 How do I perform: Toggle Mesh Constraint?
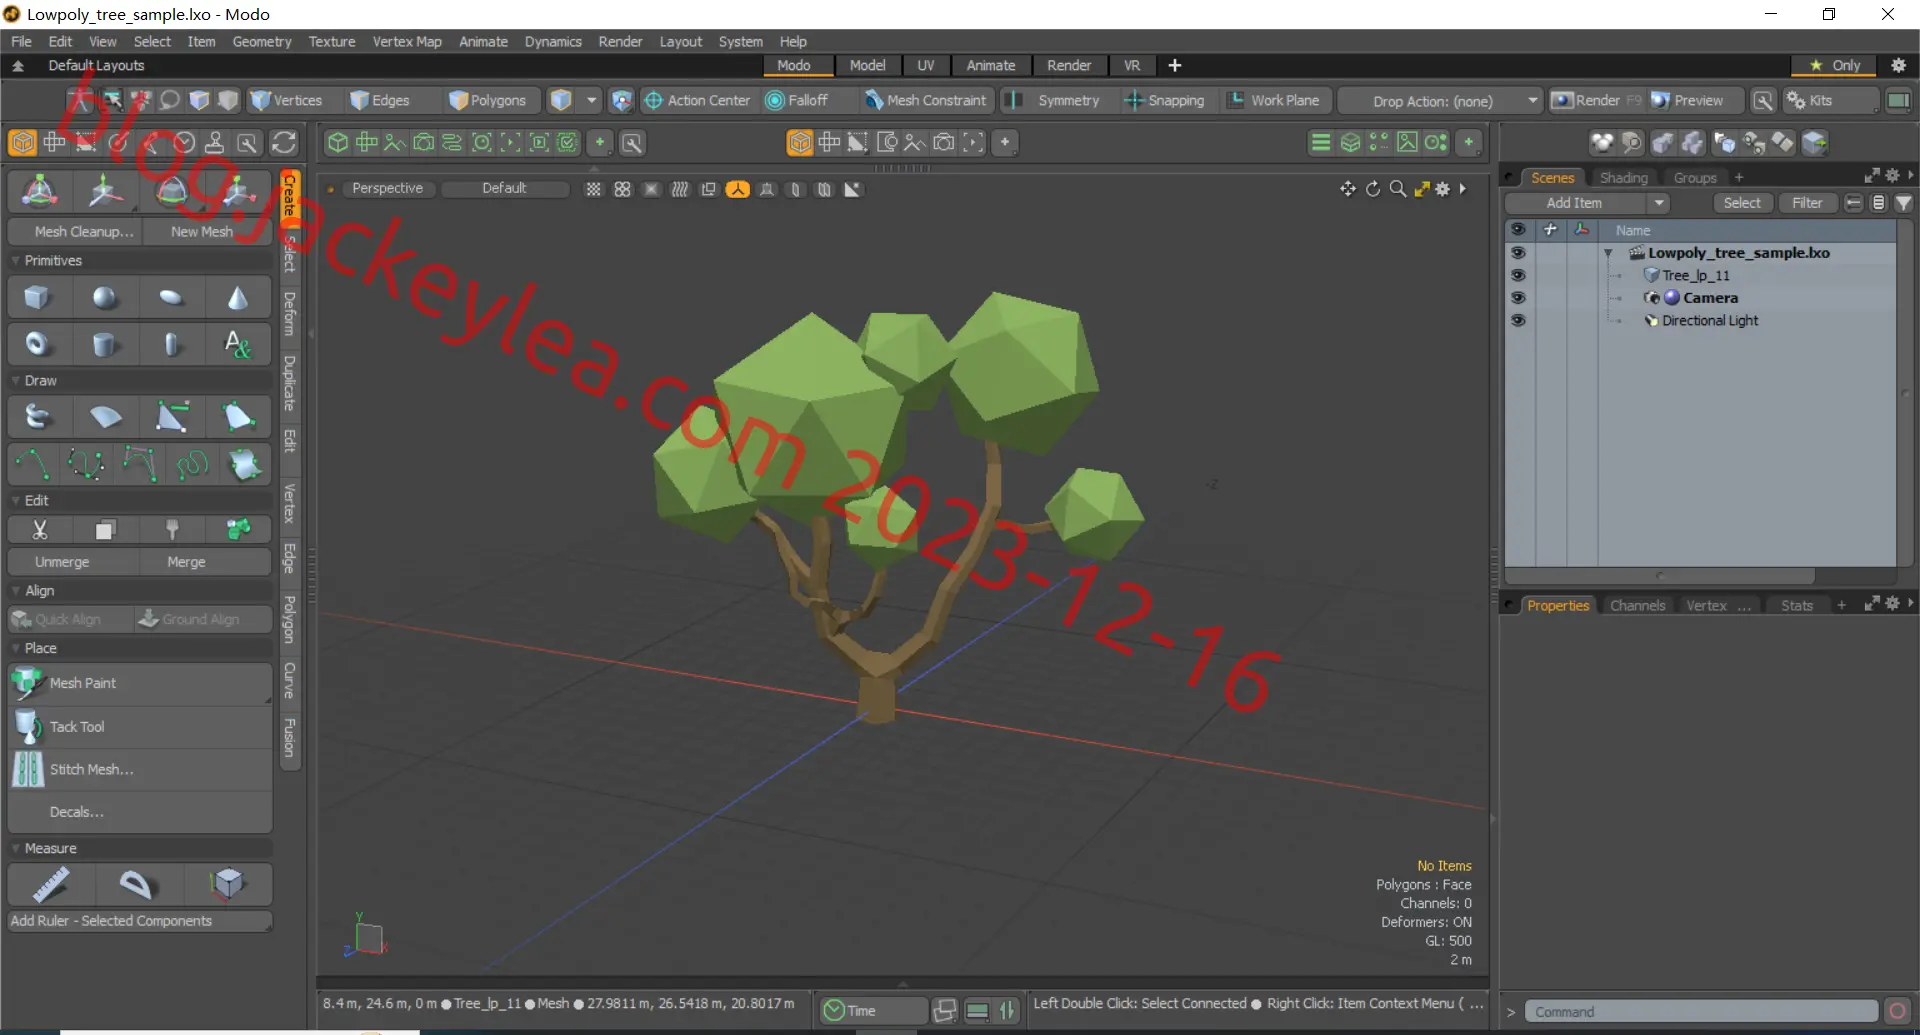926,101
